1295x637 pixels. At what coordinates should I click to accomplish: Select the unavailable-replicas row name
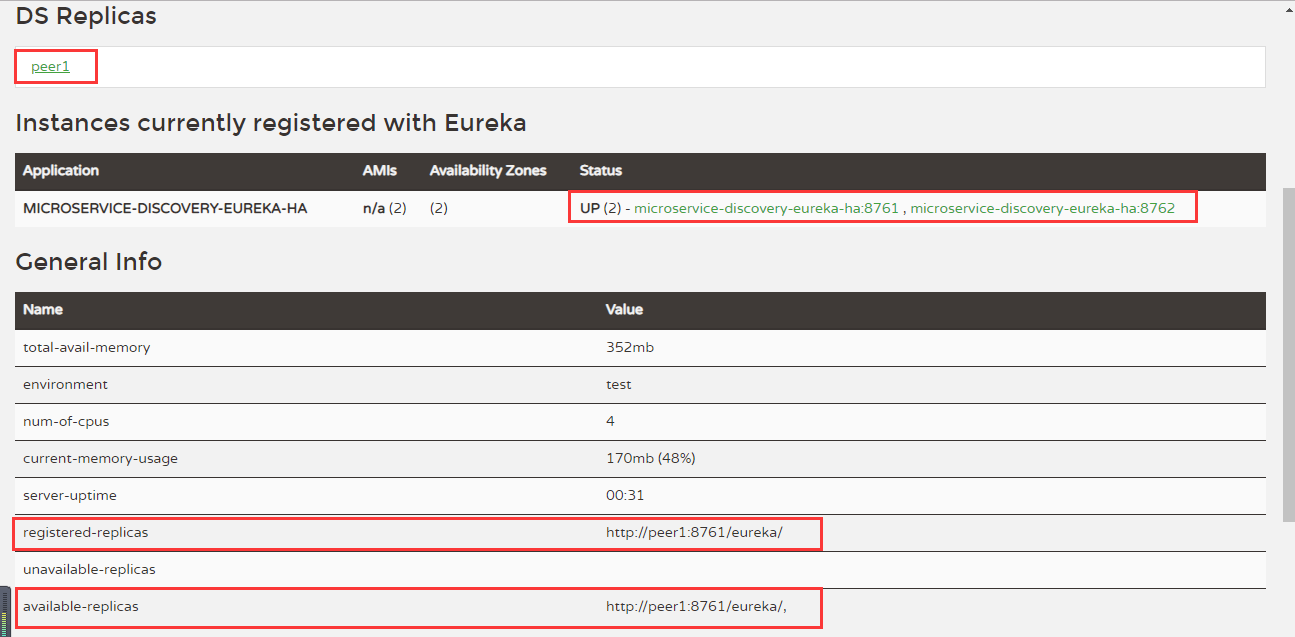(x=89, y=569)
